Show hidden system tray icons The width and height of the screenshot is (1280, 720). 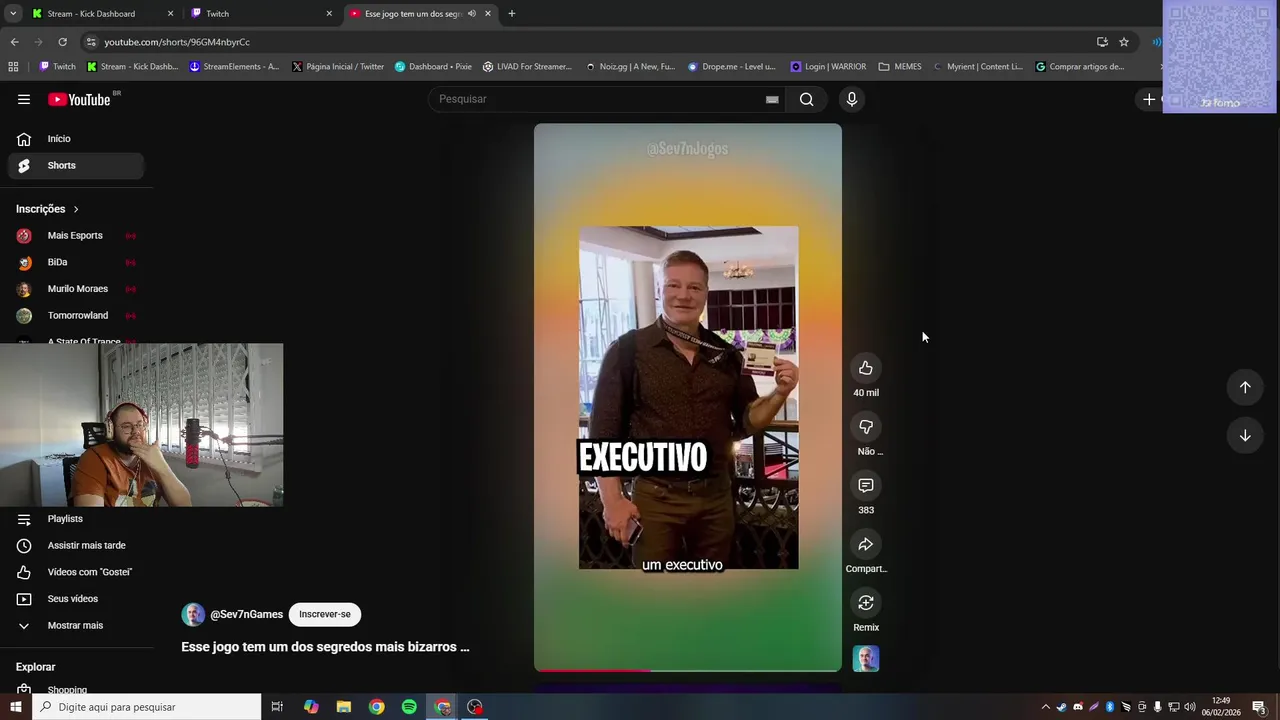tap(1046, 707)
